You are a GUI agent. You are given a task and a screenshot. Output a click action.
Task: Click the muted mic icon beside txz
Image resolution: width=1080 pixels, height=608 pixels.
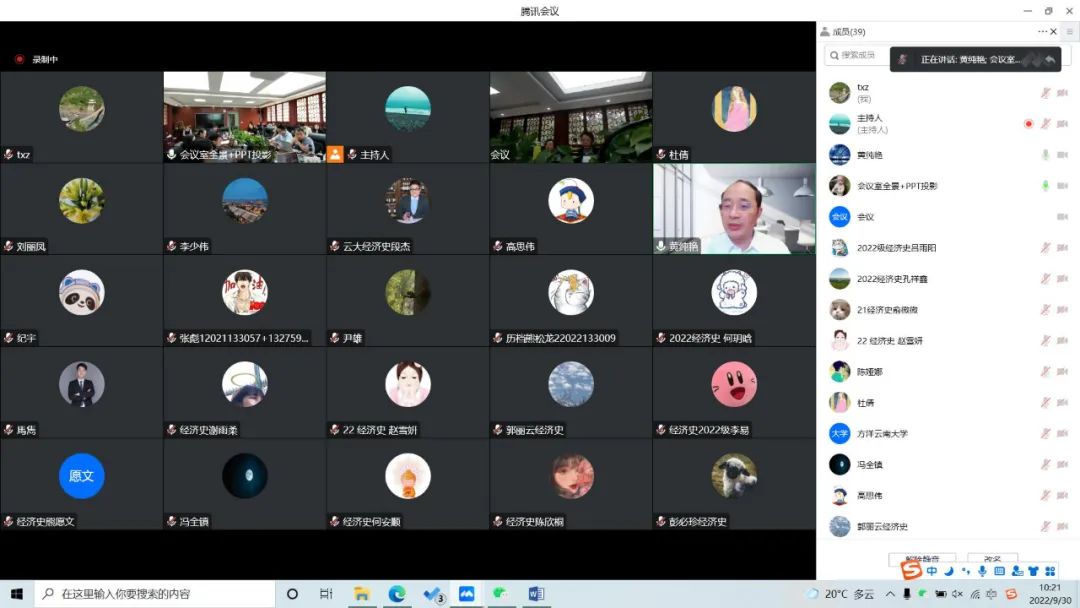pos(1045,93)
